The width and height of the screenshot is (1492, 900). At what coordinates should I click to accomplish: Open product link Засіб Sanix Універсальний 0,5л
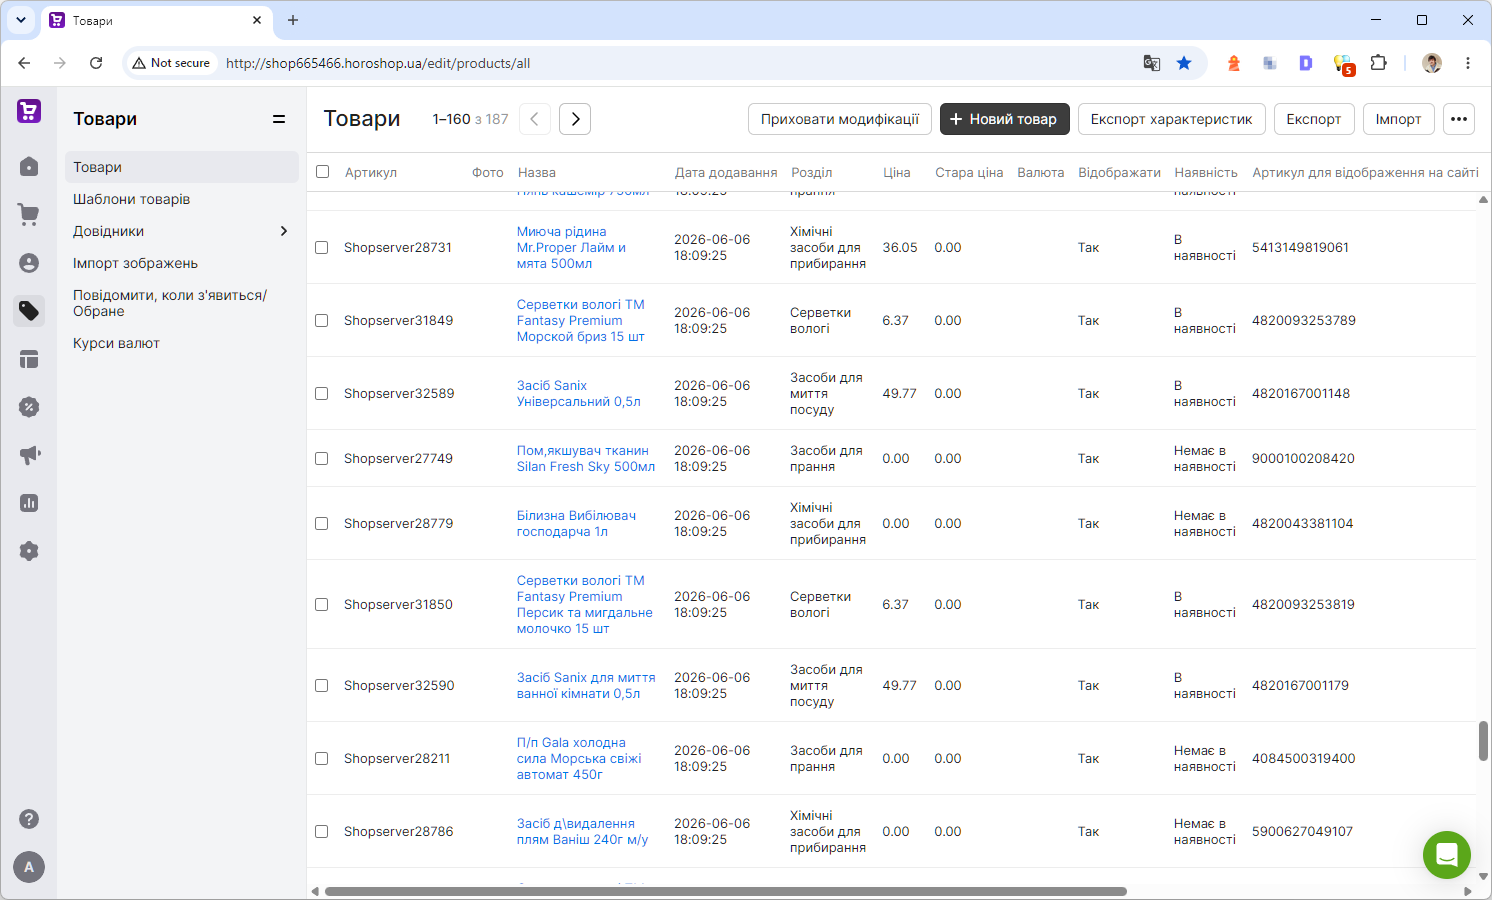[578, 393]
